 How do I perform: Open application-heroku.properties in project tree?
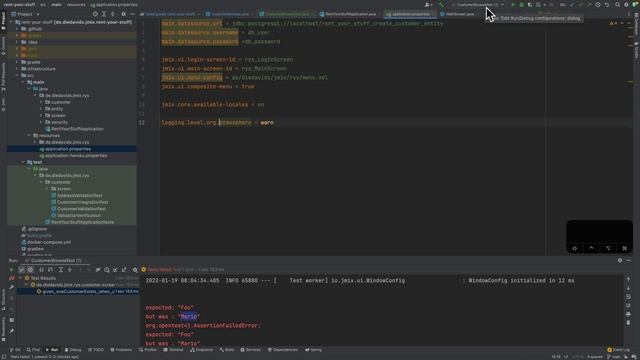pyautogui.click(x=76, y=156)
